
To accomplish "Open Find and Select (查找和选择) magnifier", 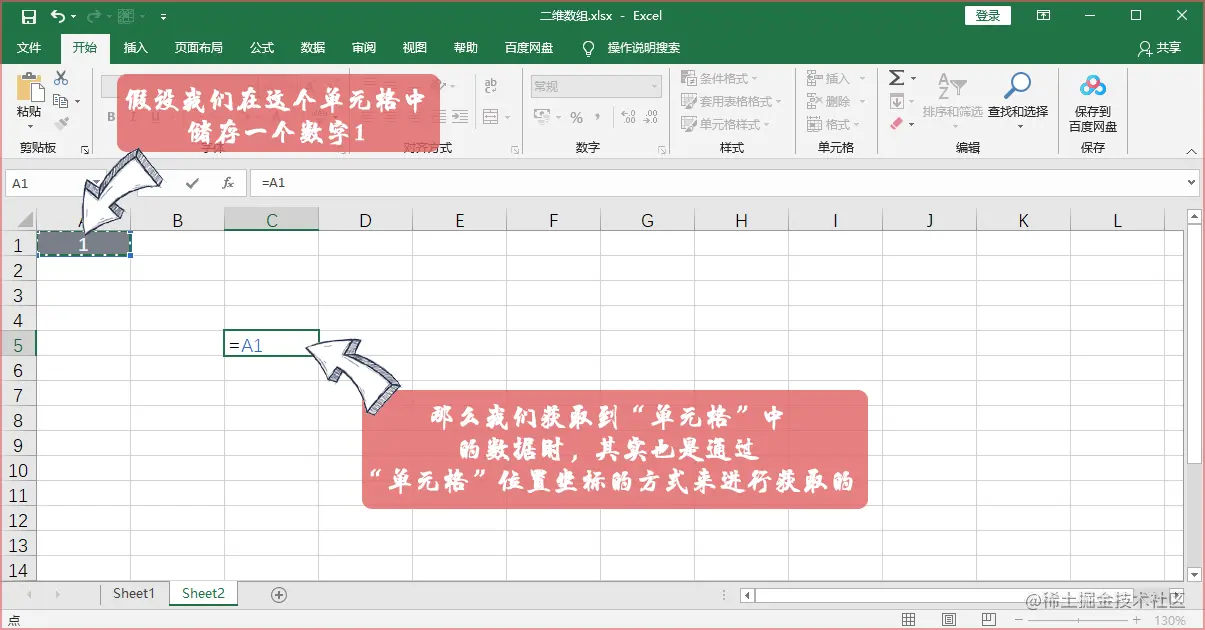I will (1018, 99).
